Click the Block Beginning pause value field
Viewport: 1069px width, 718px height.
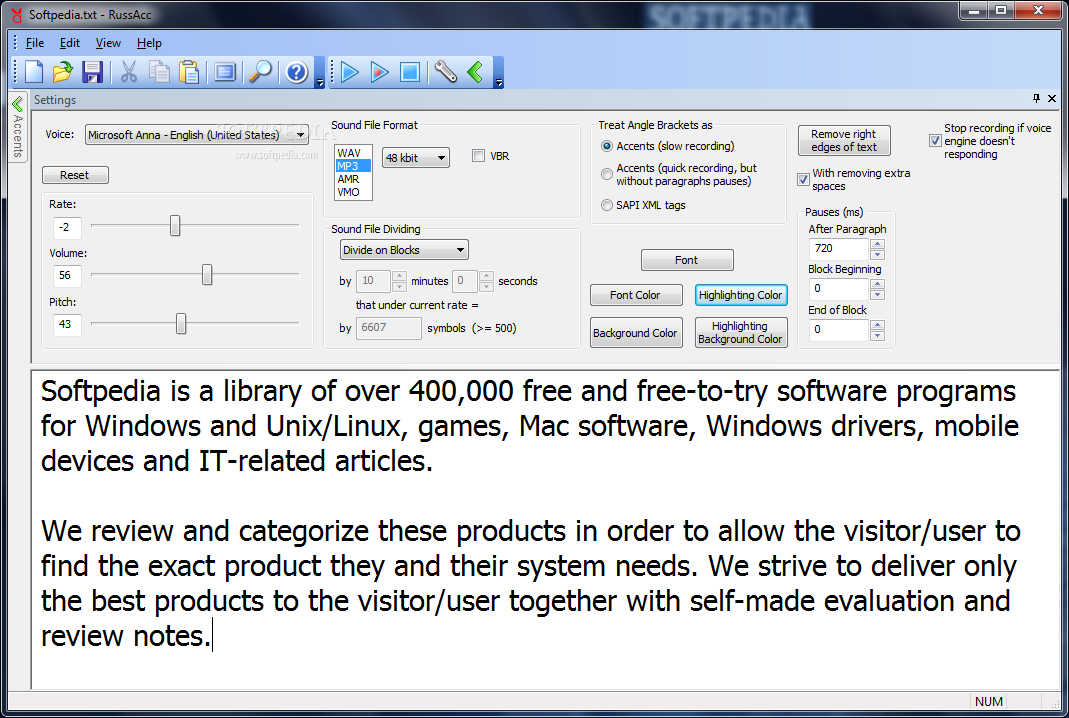(x=839, y=288)
